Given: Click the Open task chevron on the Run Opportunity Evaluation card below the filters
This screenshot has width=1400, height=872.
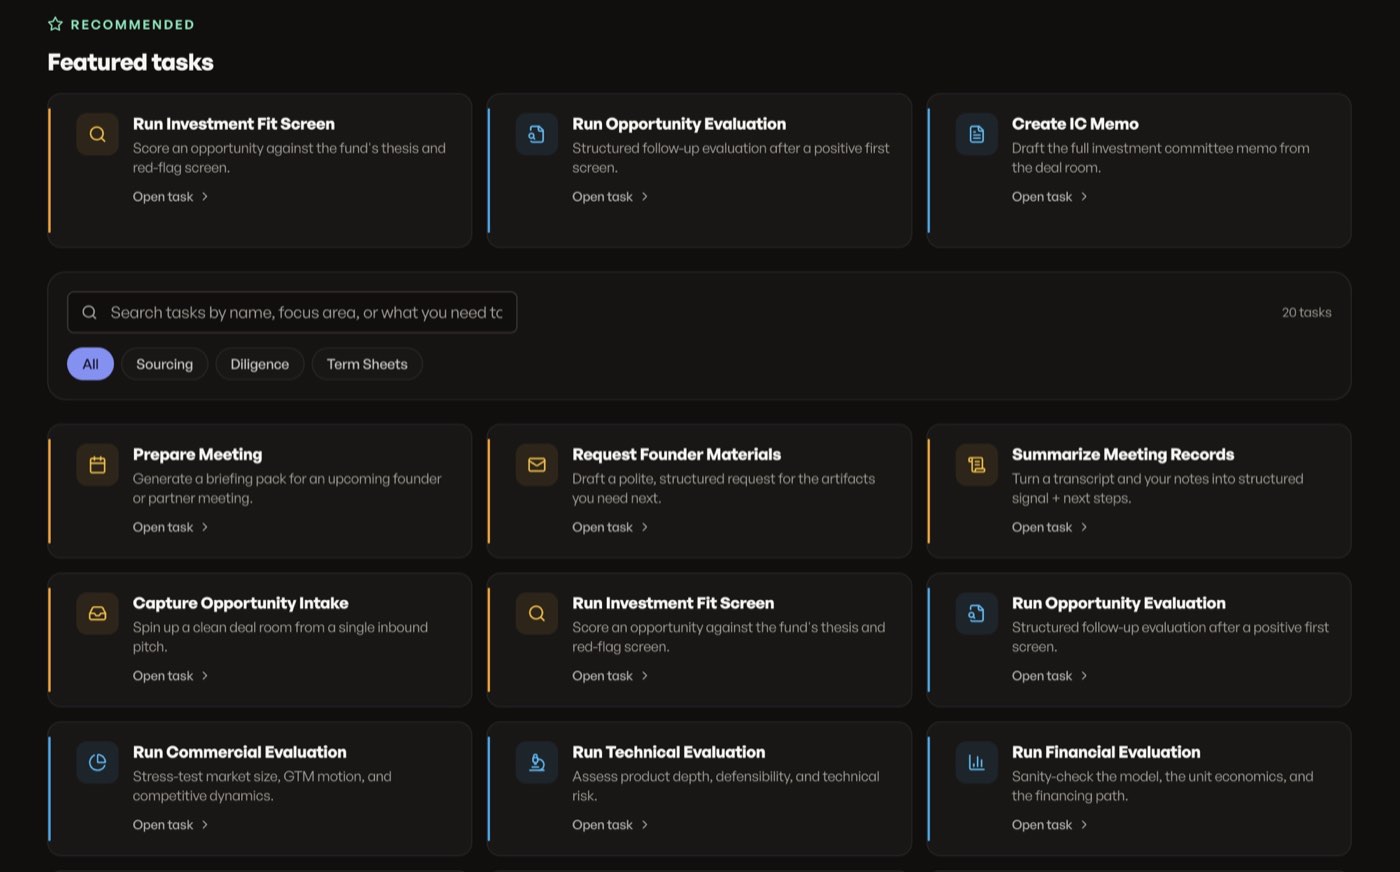Looking at the screenshot, I should 1084,676.
